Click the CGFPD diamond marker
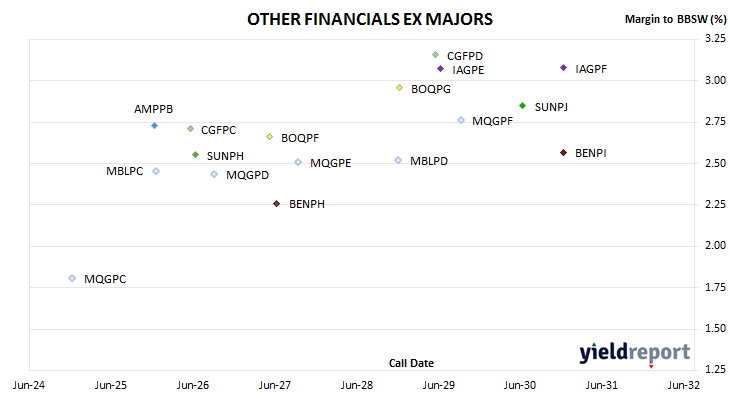The height and width of the screenshot is (399, 730). (x=435, y=55)
